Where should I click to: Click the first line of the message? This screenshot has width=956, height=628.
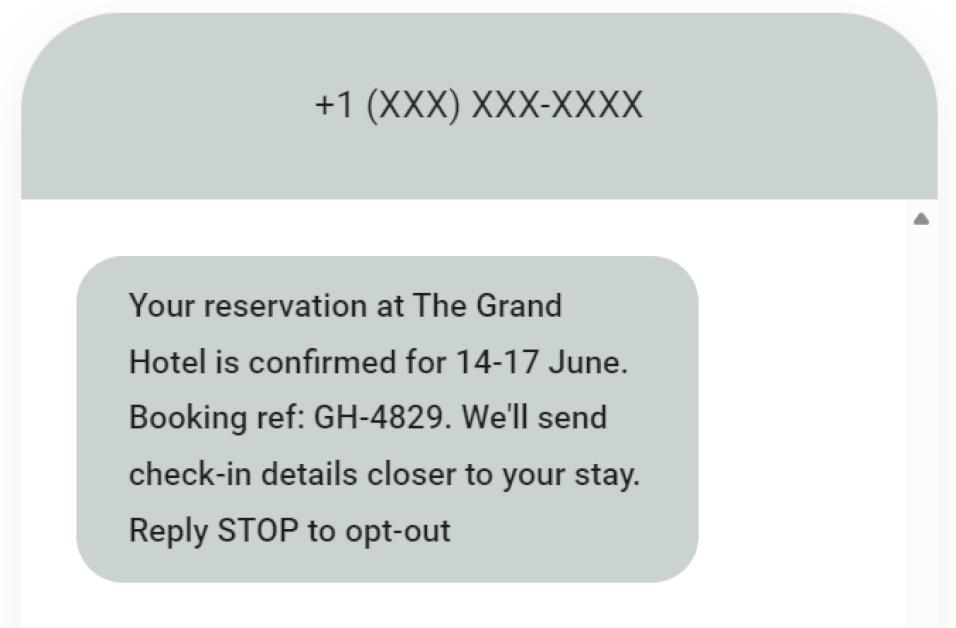pos(345,306)
